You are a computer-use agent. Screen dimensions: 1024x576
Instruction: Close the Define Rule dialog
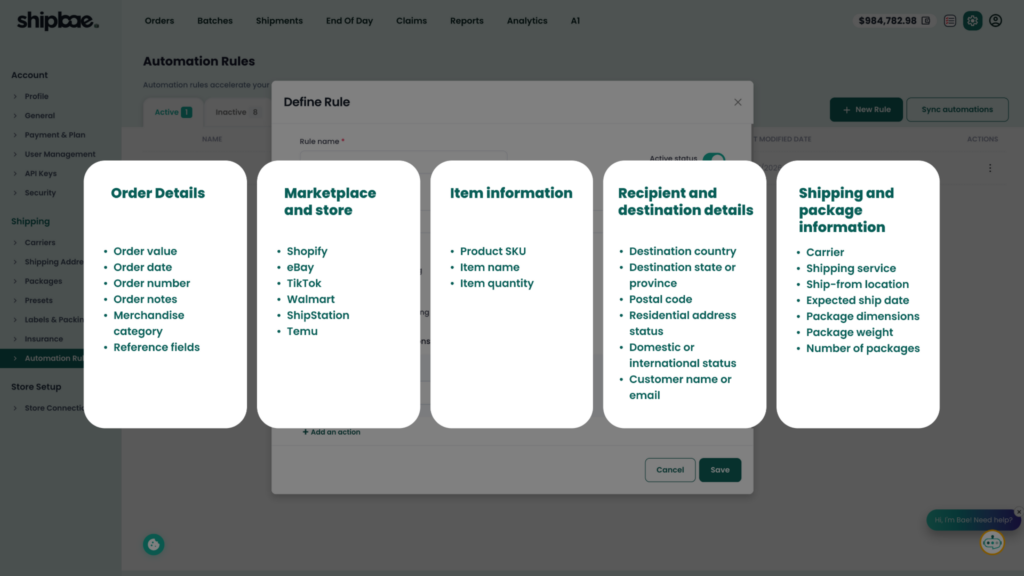click(x=737, y=102)
